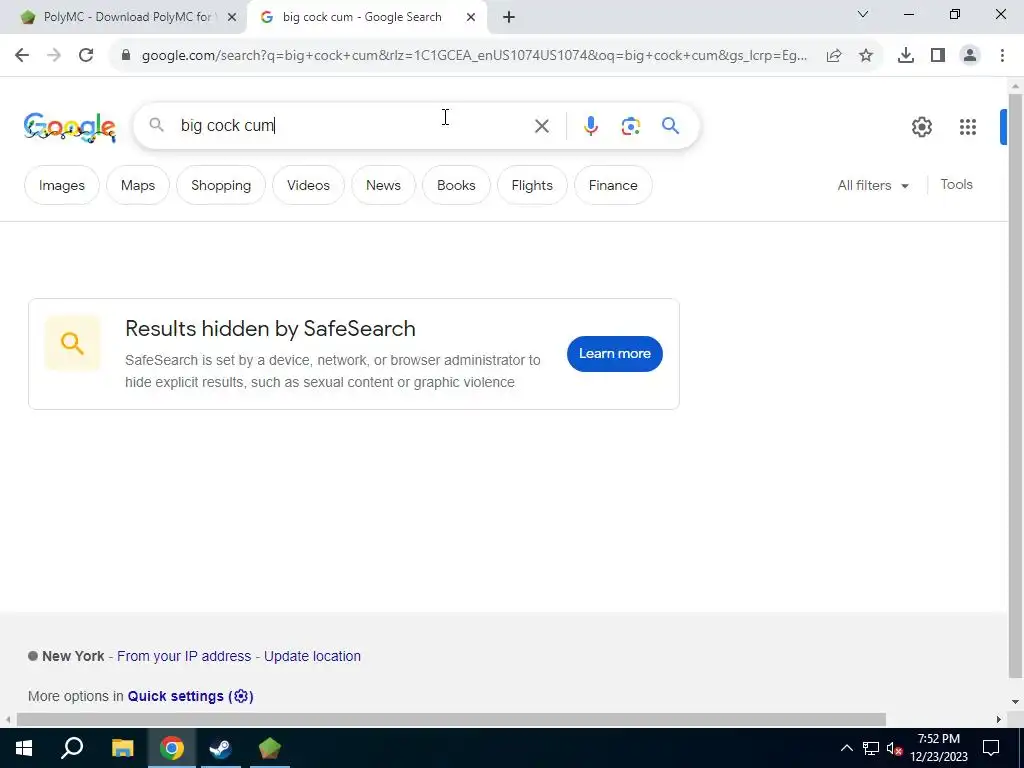The height and width of the screenshot is (768, 1024).
Task: Select the Maps filter
Action: pos(138,185)
